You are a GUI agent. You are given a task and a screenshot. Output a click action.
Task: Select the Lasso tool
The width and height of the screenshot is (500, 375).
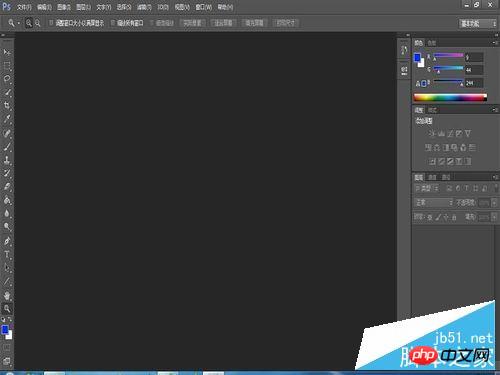7,79
